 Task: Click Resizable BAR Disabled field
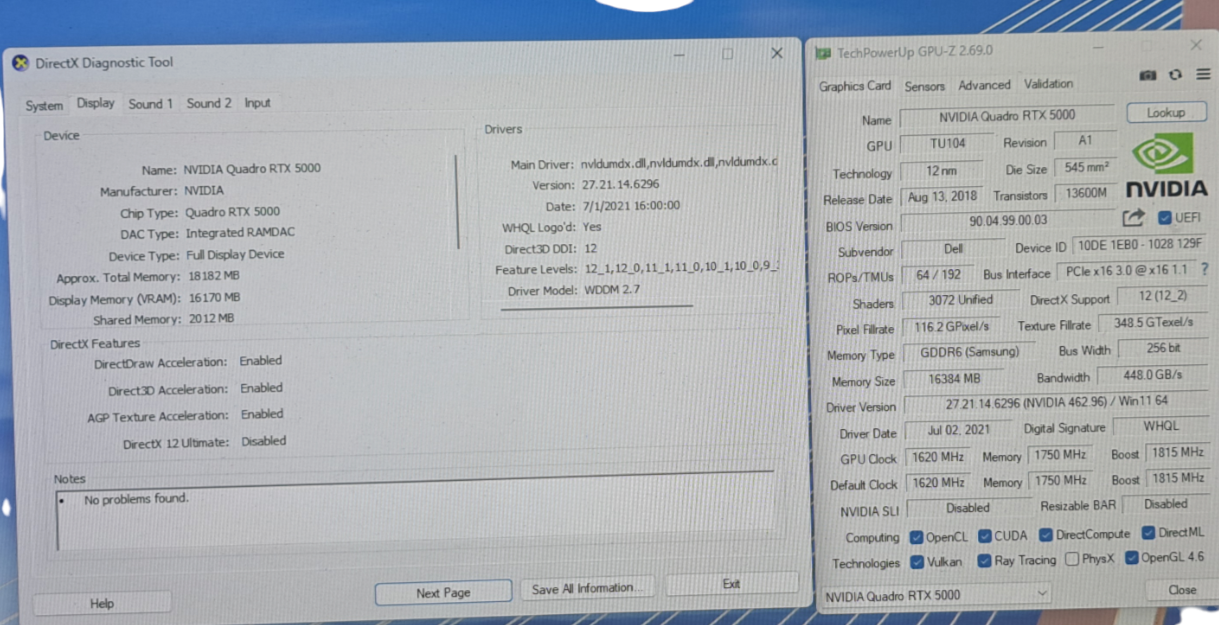1165,504
